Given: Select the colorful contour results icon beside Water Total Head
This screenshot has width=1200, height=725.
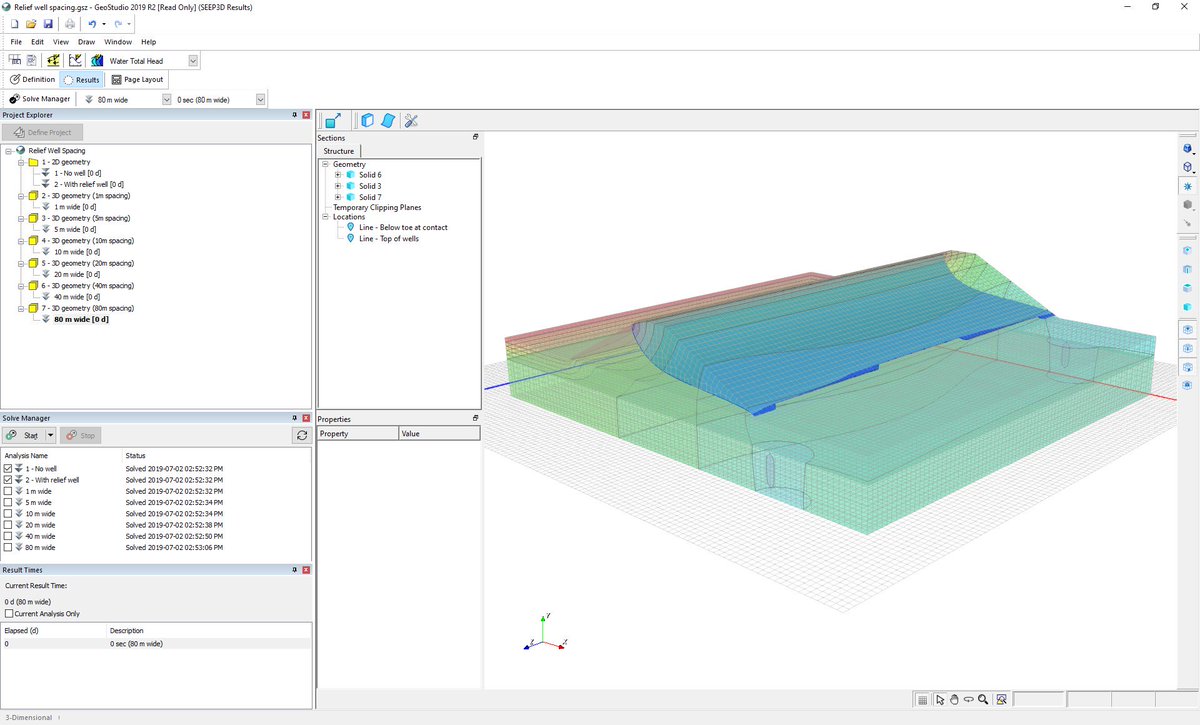Looking at the screenshot, I should [x=96, y=60].
